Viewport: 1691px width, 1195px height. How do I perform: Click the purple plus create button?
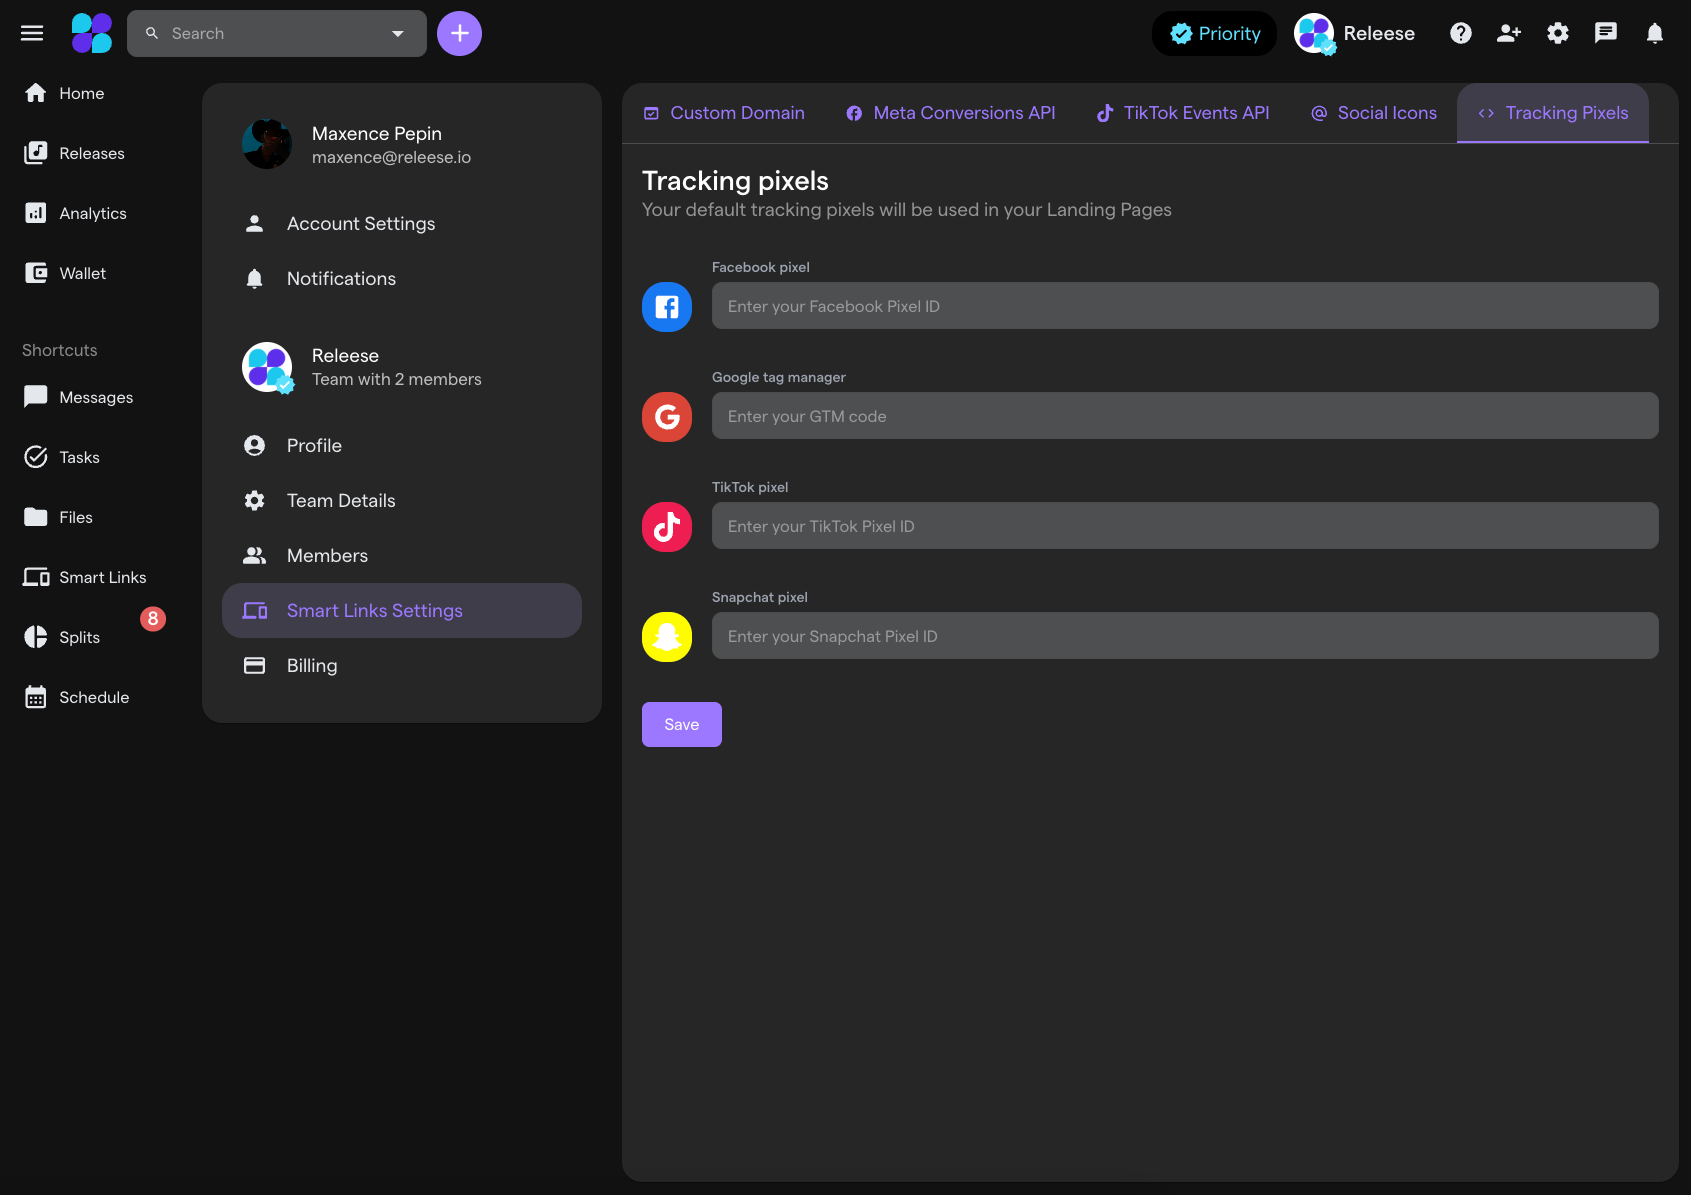tap(459, 33)
